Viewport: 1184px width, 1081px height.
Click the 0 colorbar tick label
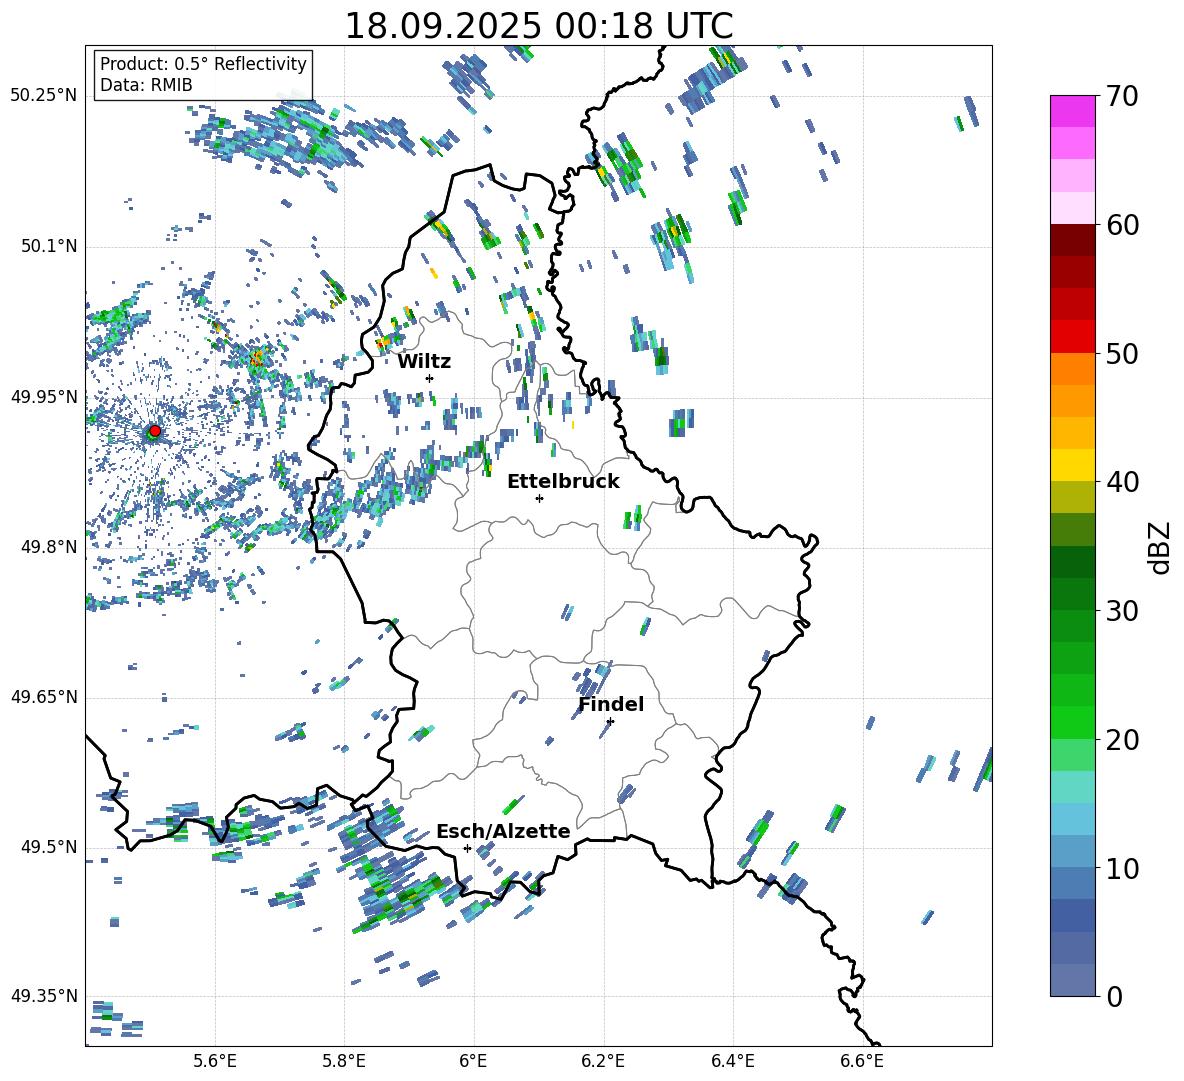tap(1114, 996)
